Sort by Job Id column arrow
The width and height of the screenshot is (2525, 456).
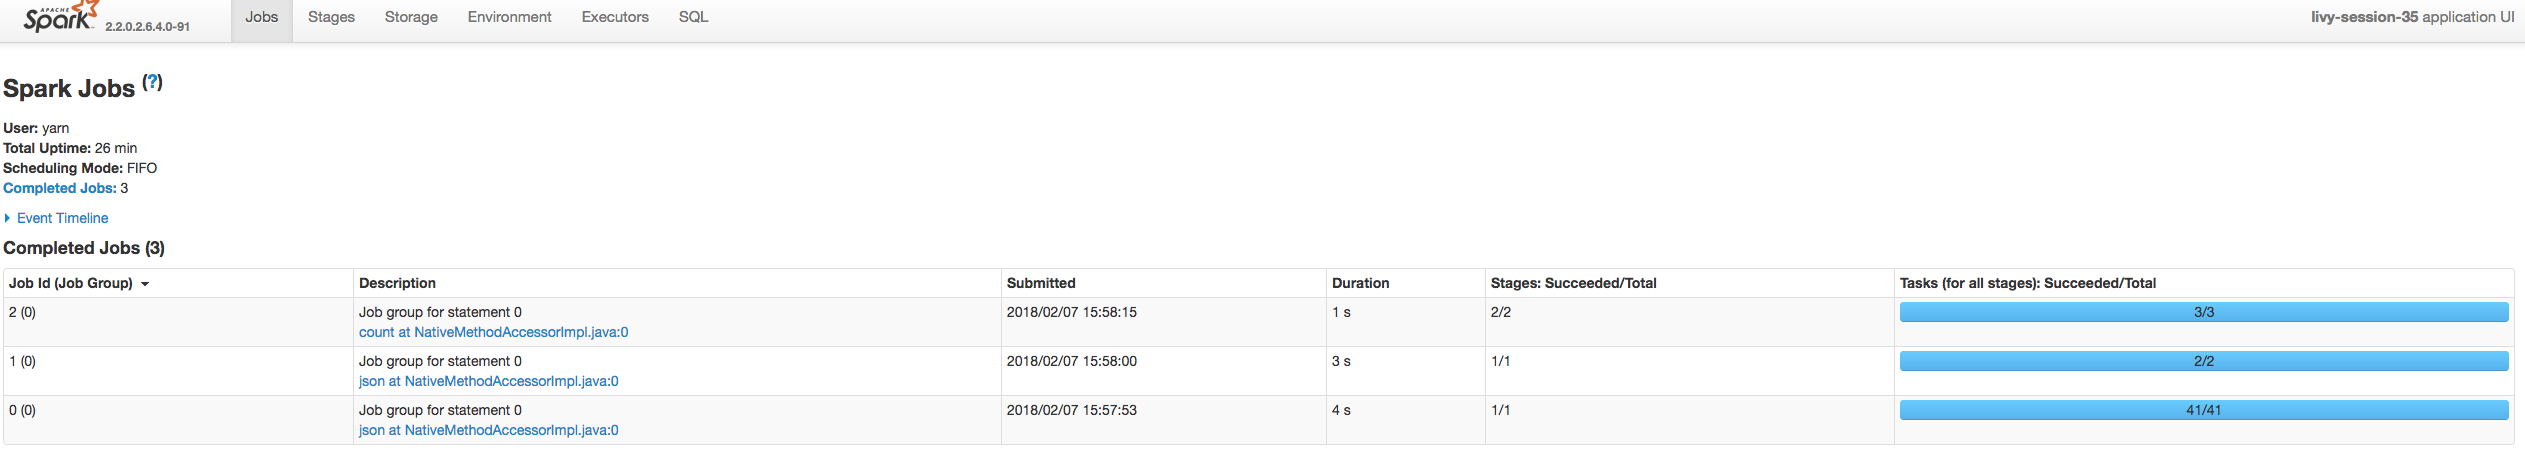145,284
